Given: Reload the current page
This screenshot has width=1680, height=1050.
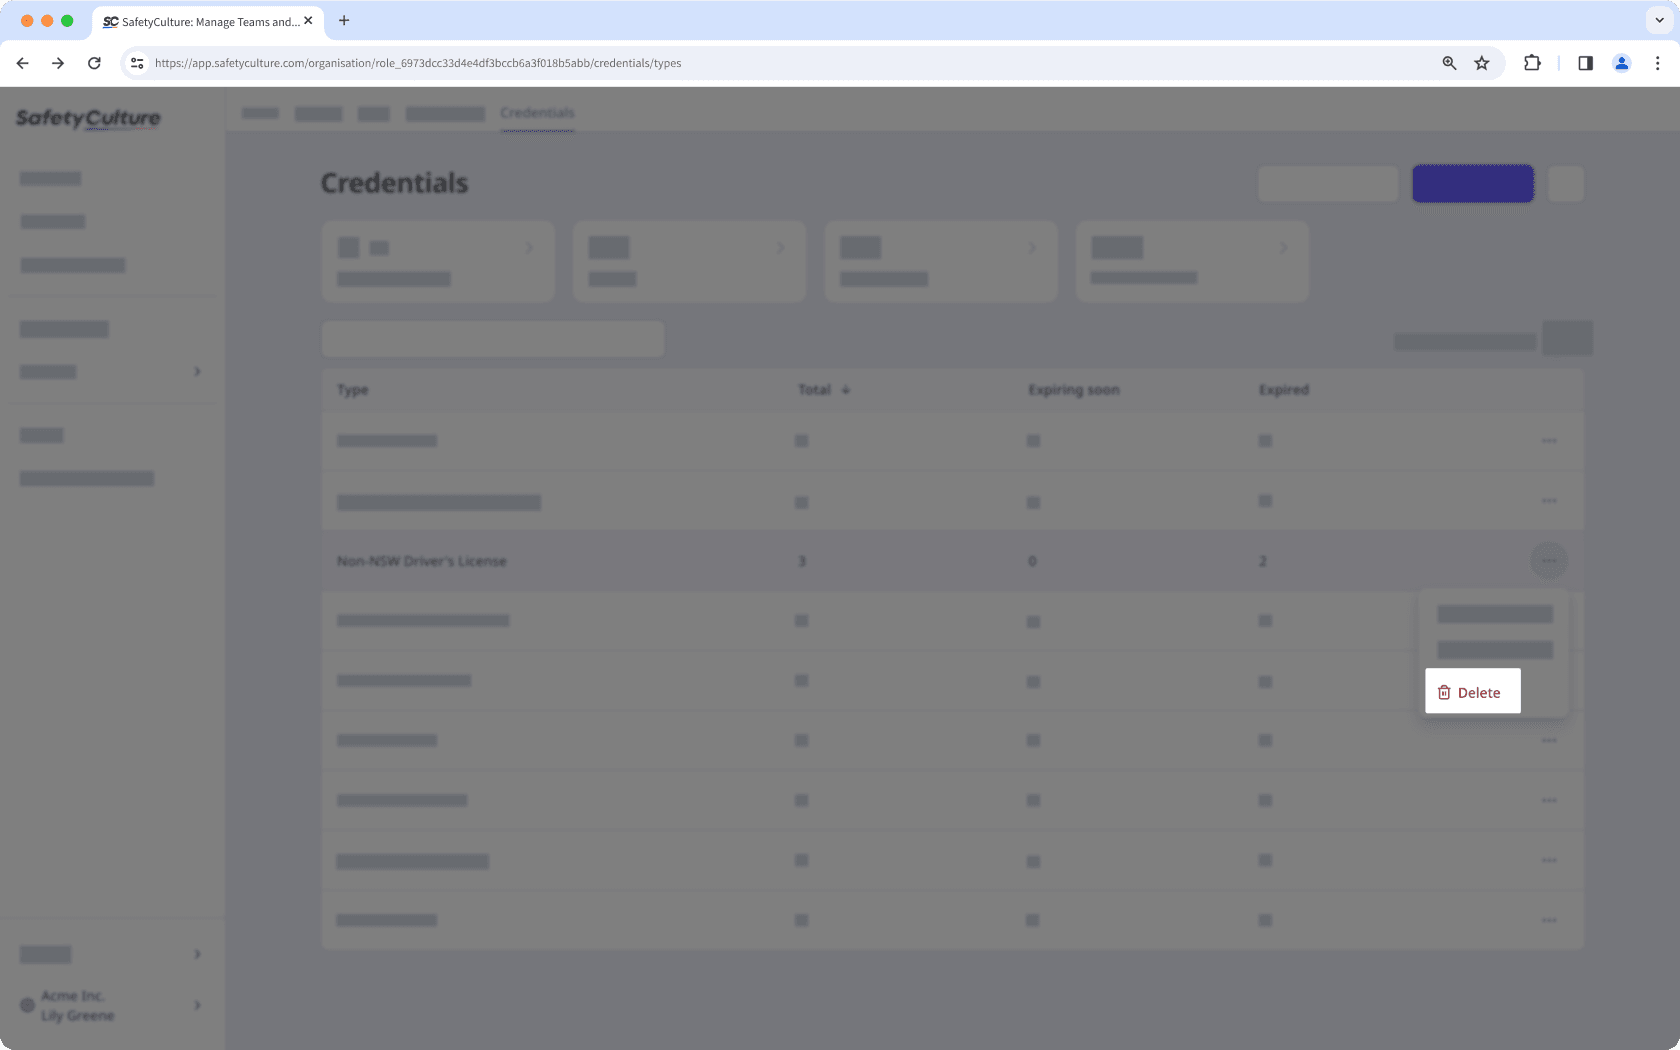Looking at the screenshot, I should (94, 62).
